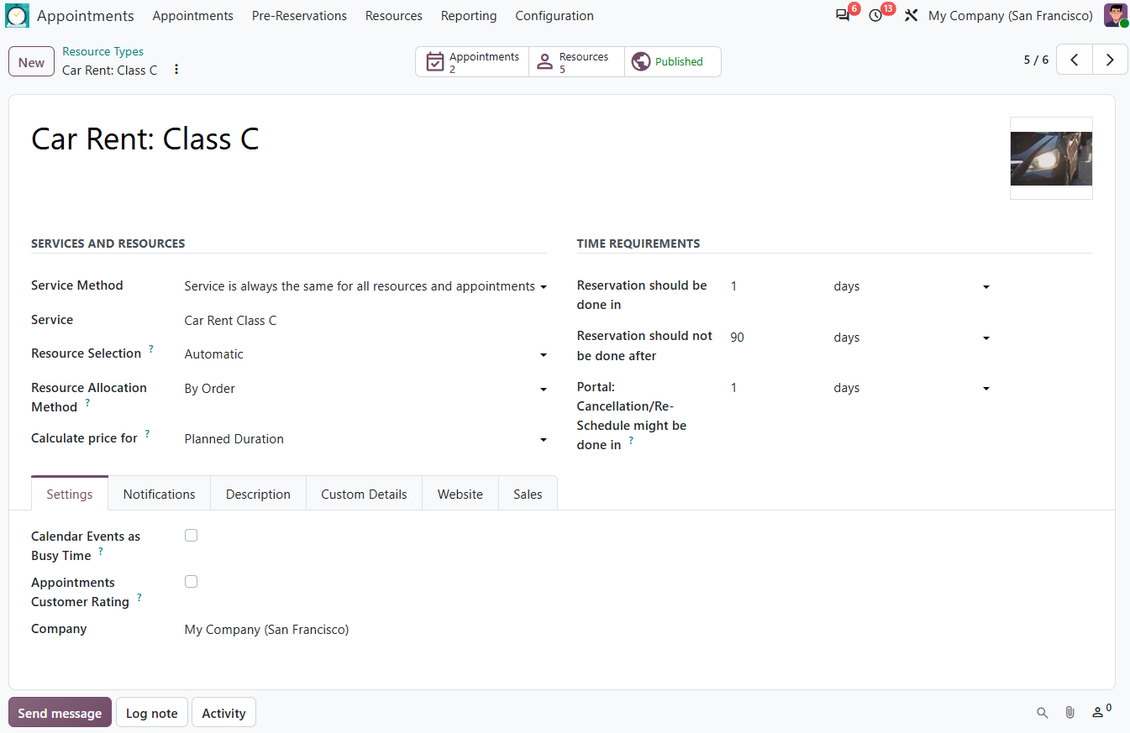Switch to the Website tab

click(x=460, y=494)
